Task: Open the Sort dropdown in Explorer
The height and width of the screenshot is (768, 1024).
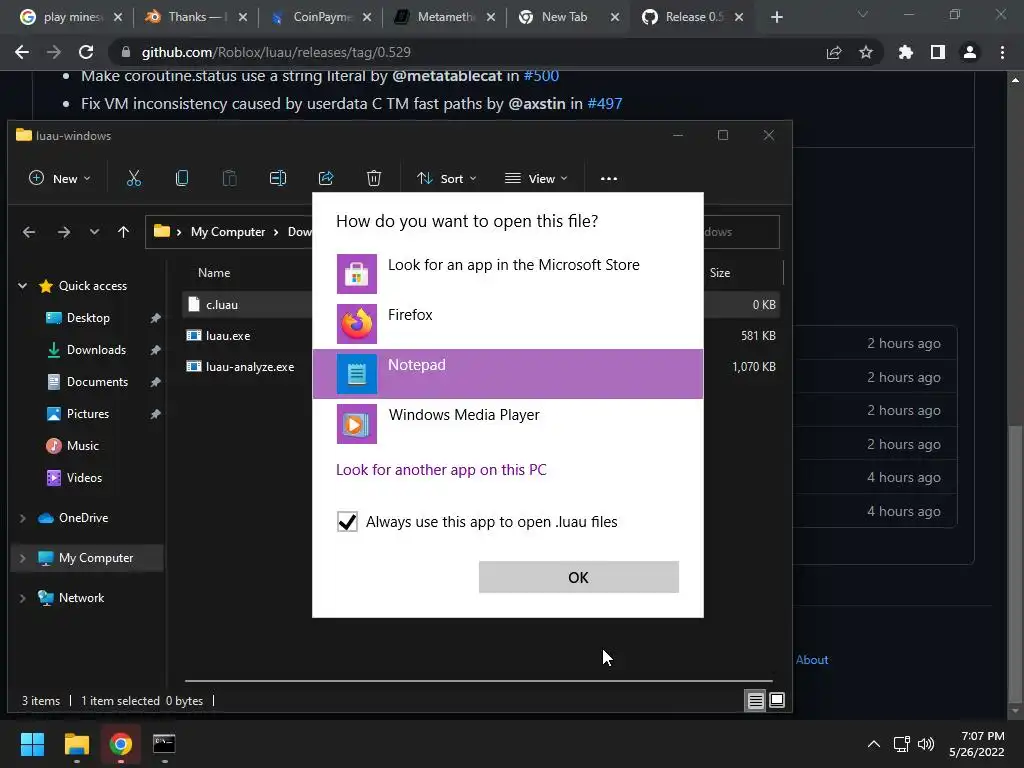Action: tap(447, 178)
